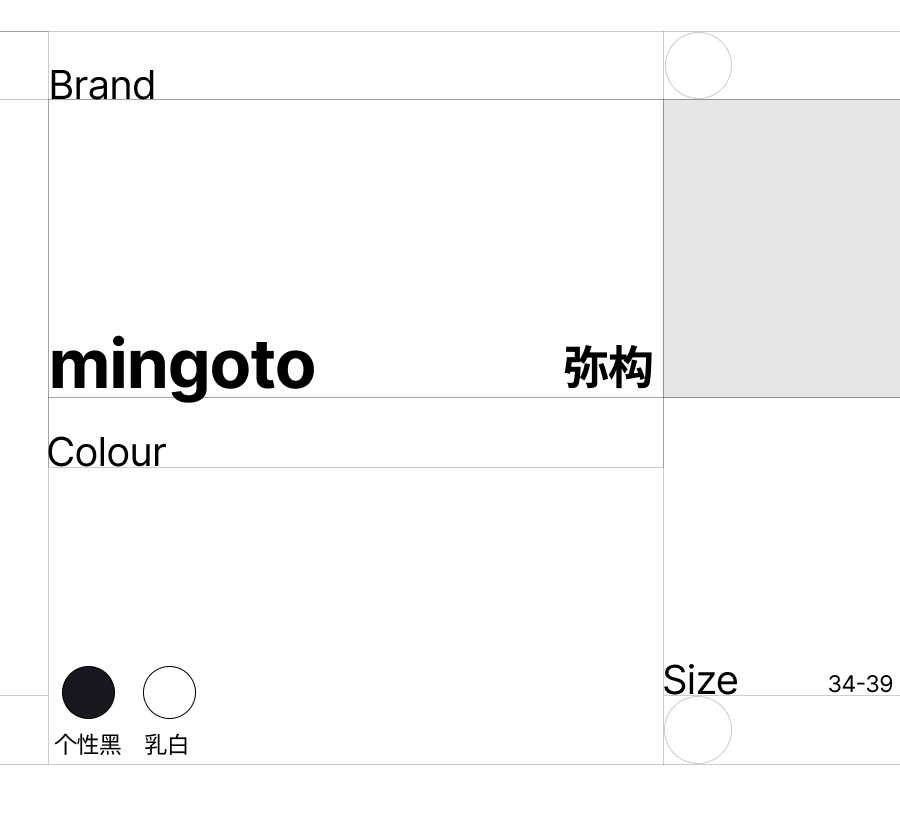The width and height of the screenshot is (900, 833).
Task: Click the mingoto brand name
Action: (x=182, y=366)
